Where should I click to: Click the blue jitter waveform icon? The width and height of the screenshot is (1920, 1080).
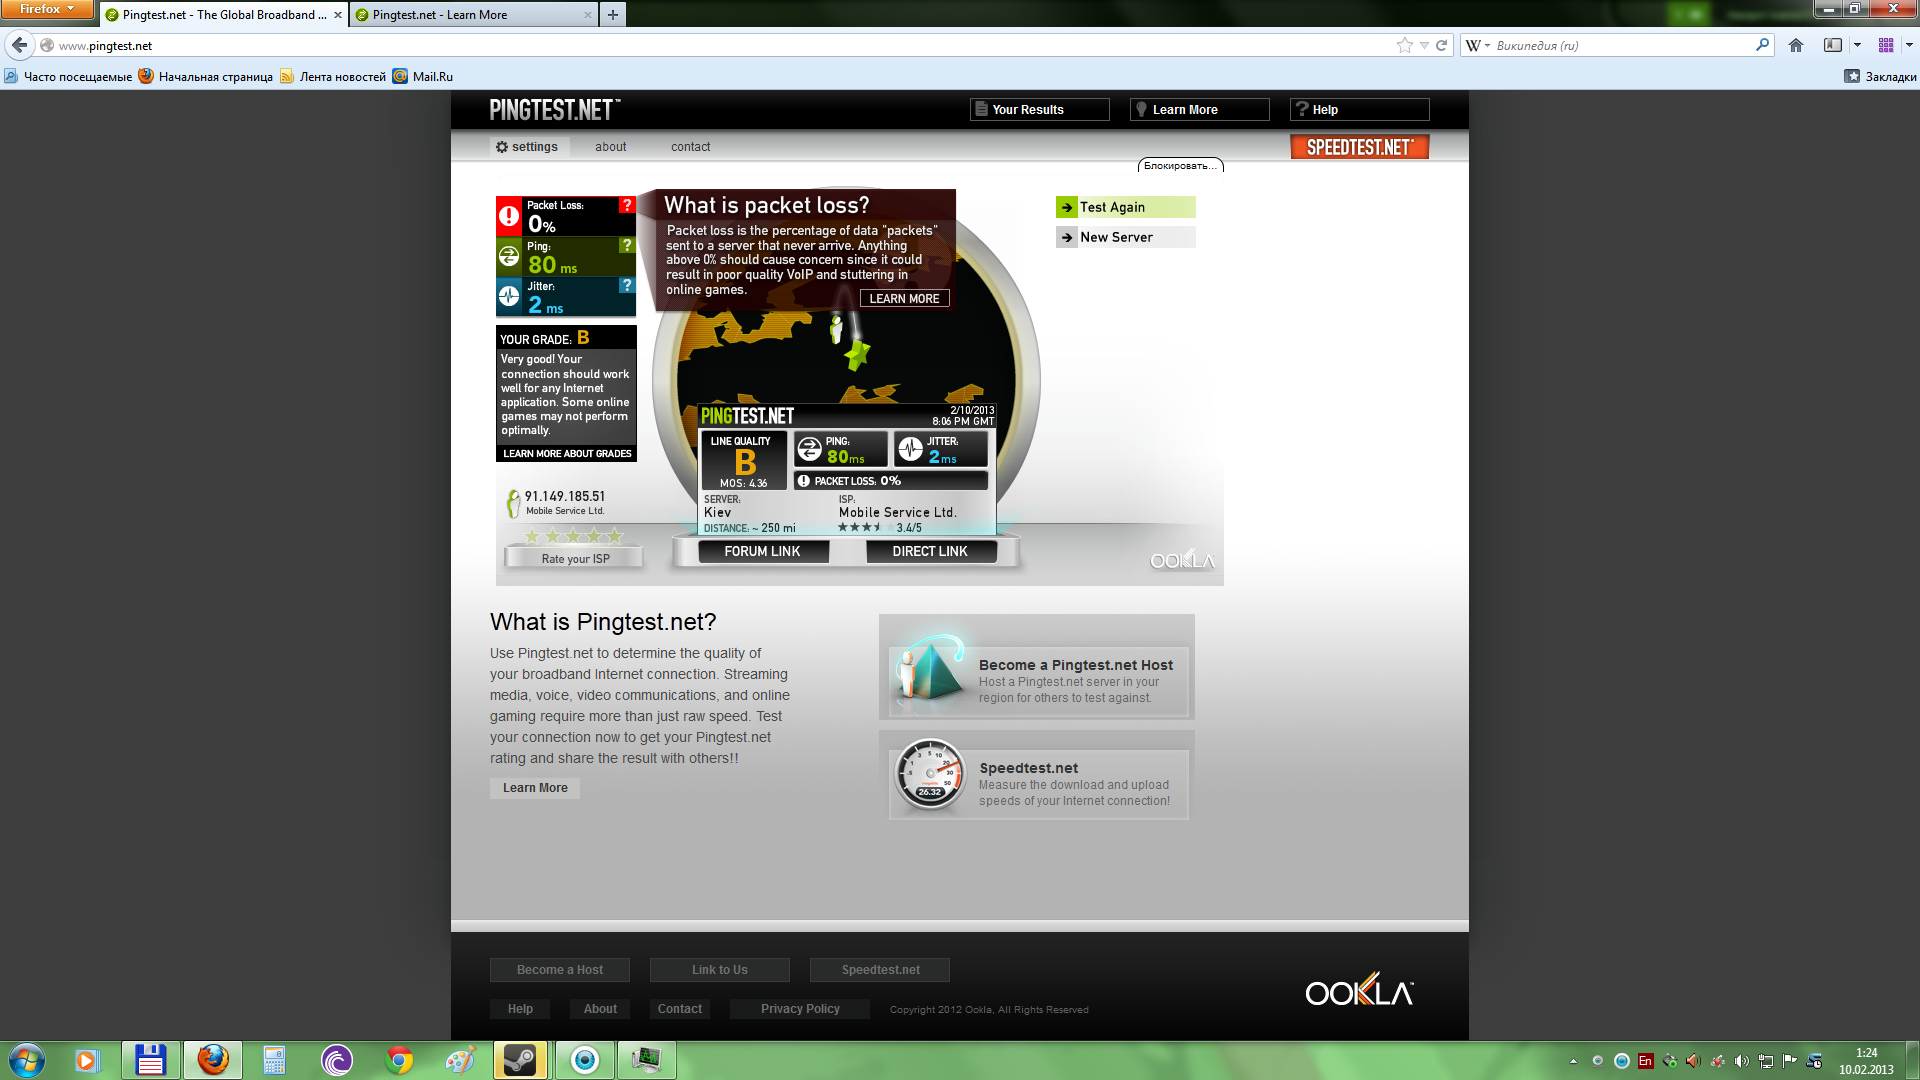pos(509,296)
